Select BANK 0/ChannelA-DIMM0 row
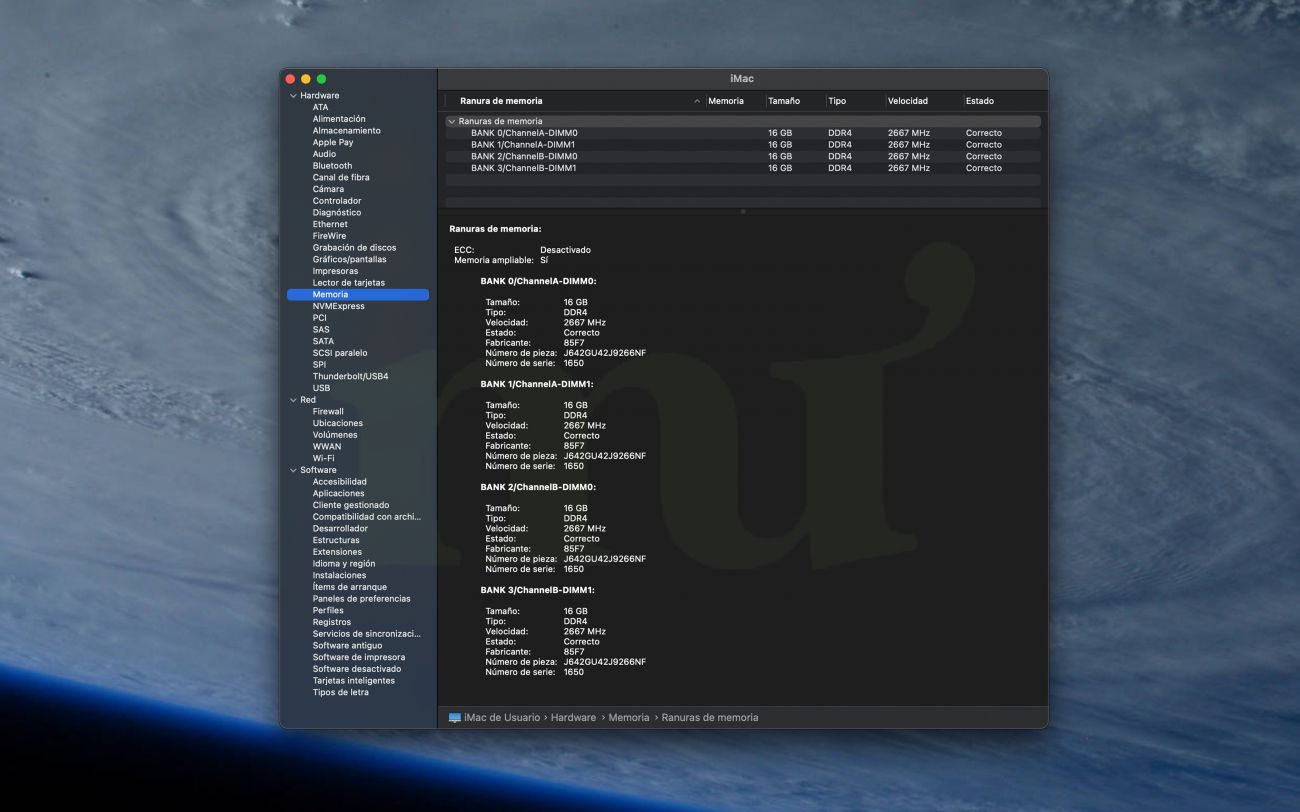The height and width of the screenshot is (812, 1300). click(524, 133)
